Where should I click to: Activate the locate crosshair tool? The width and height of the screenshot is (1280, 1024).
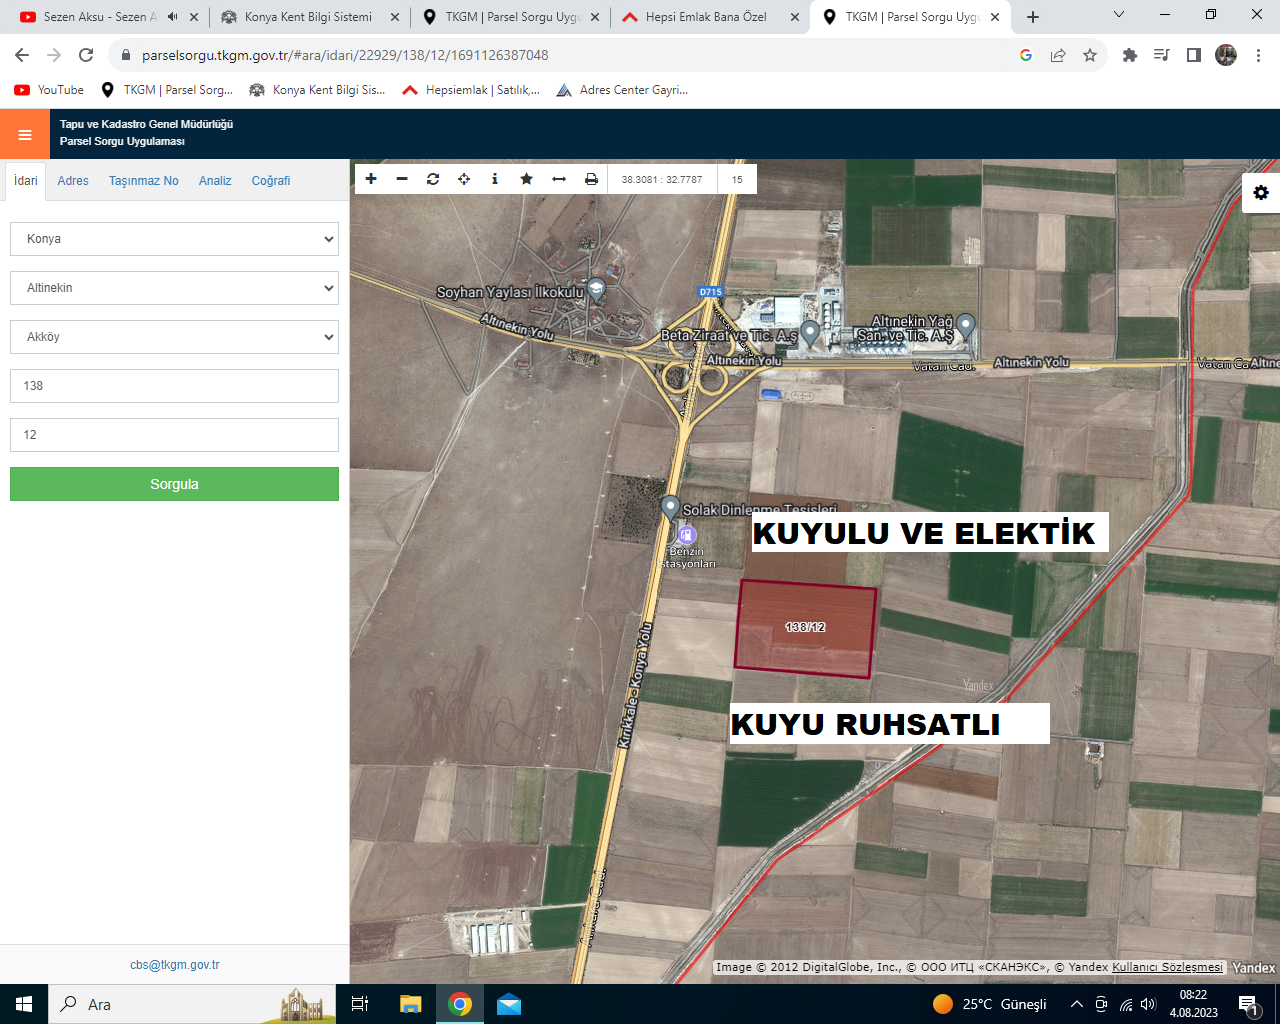[464, 179]
